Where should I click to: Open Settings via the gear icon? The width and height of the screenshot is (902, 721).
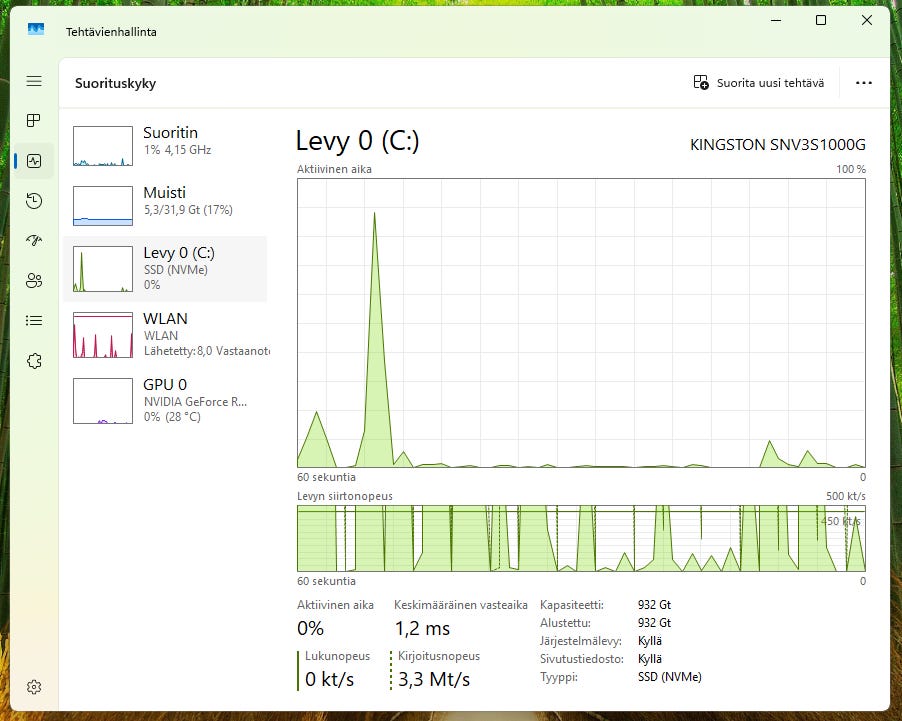point(34,687)
